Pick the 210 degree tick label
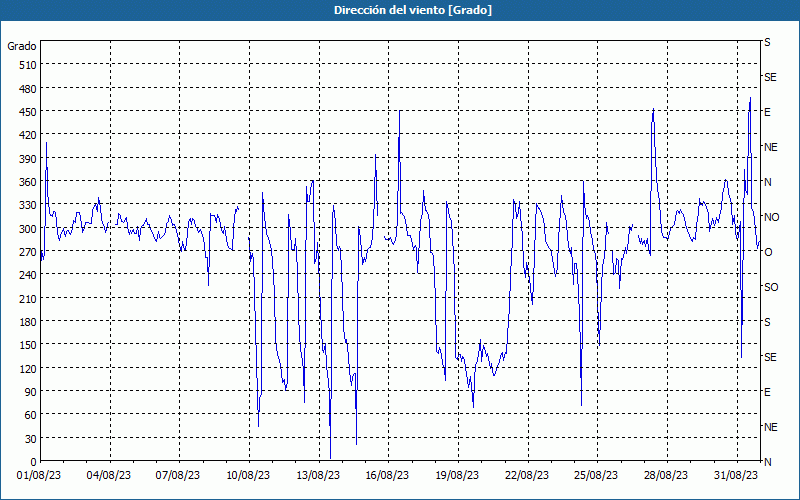 point(28,298)
